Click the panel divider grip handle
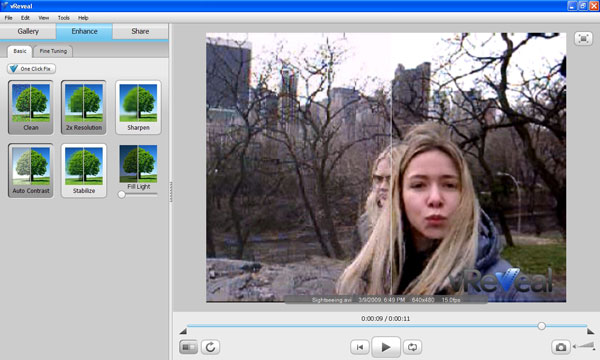This screenshot has width=600, height=360. tap(171, 192)
